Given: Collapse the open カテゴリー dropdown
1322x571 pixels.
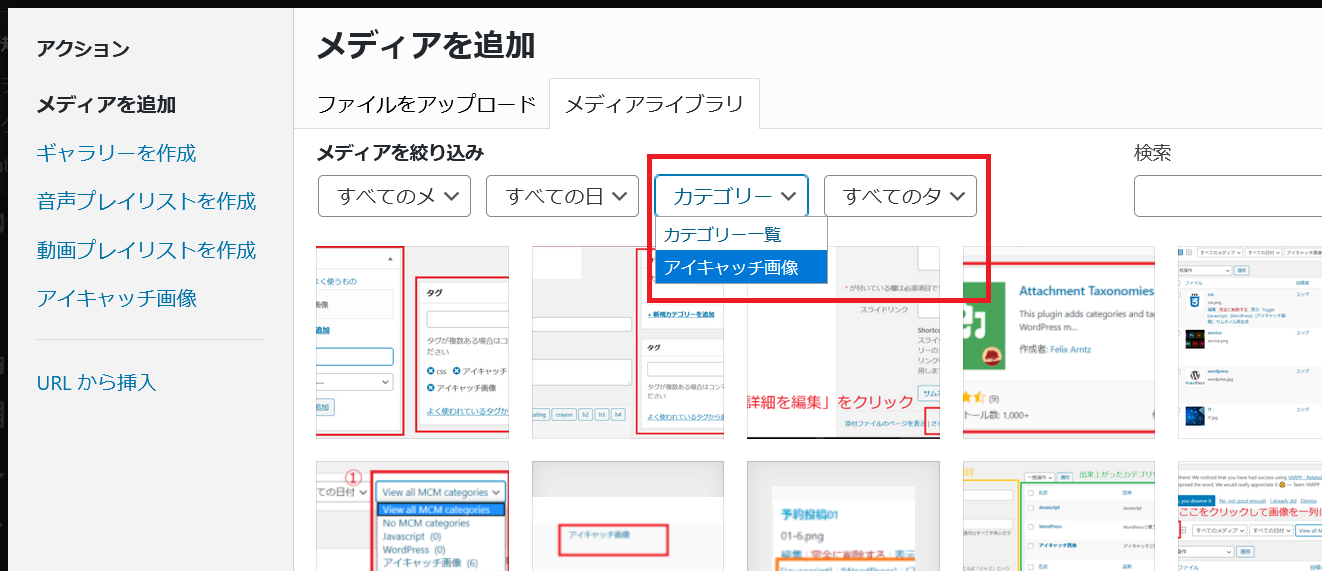Looking at the screenshot, I should pyautogui.click(x=731, y=196).
